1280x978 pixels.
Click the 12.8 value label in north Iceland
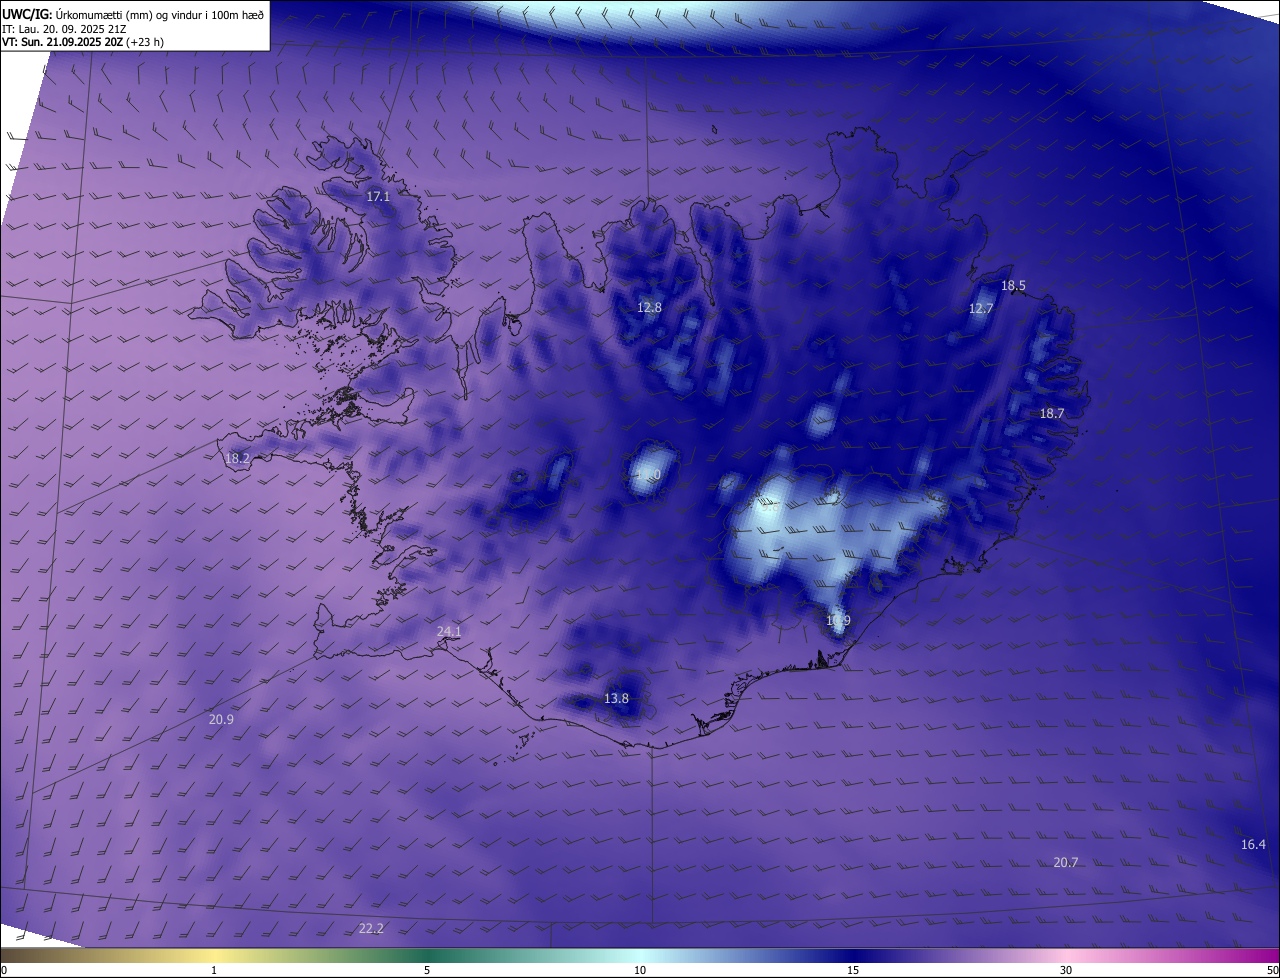[x=649, y=307]
